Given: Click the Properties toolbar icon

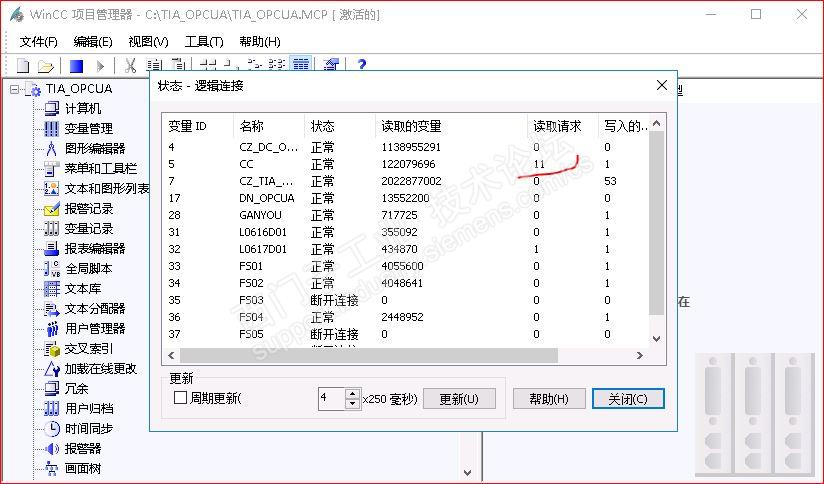Looking at the screenshot, I should pos(331,65).
